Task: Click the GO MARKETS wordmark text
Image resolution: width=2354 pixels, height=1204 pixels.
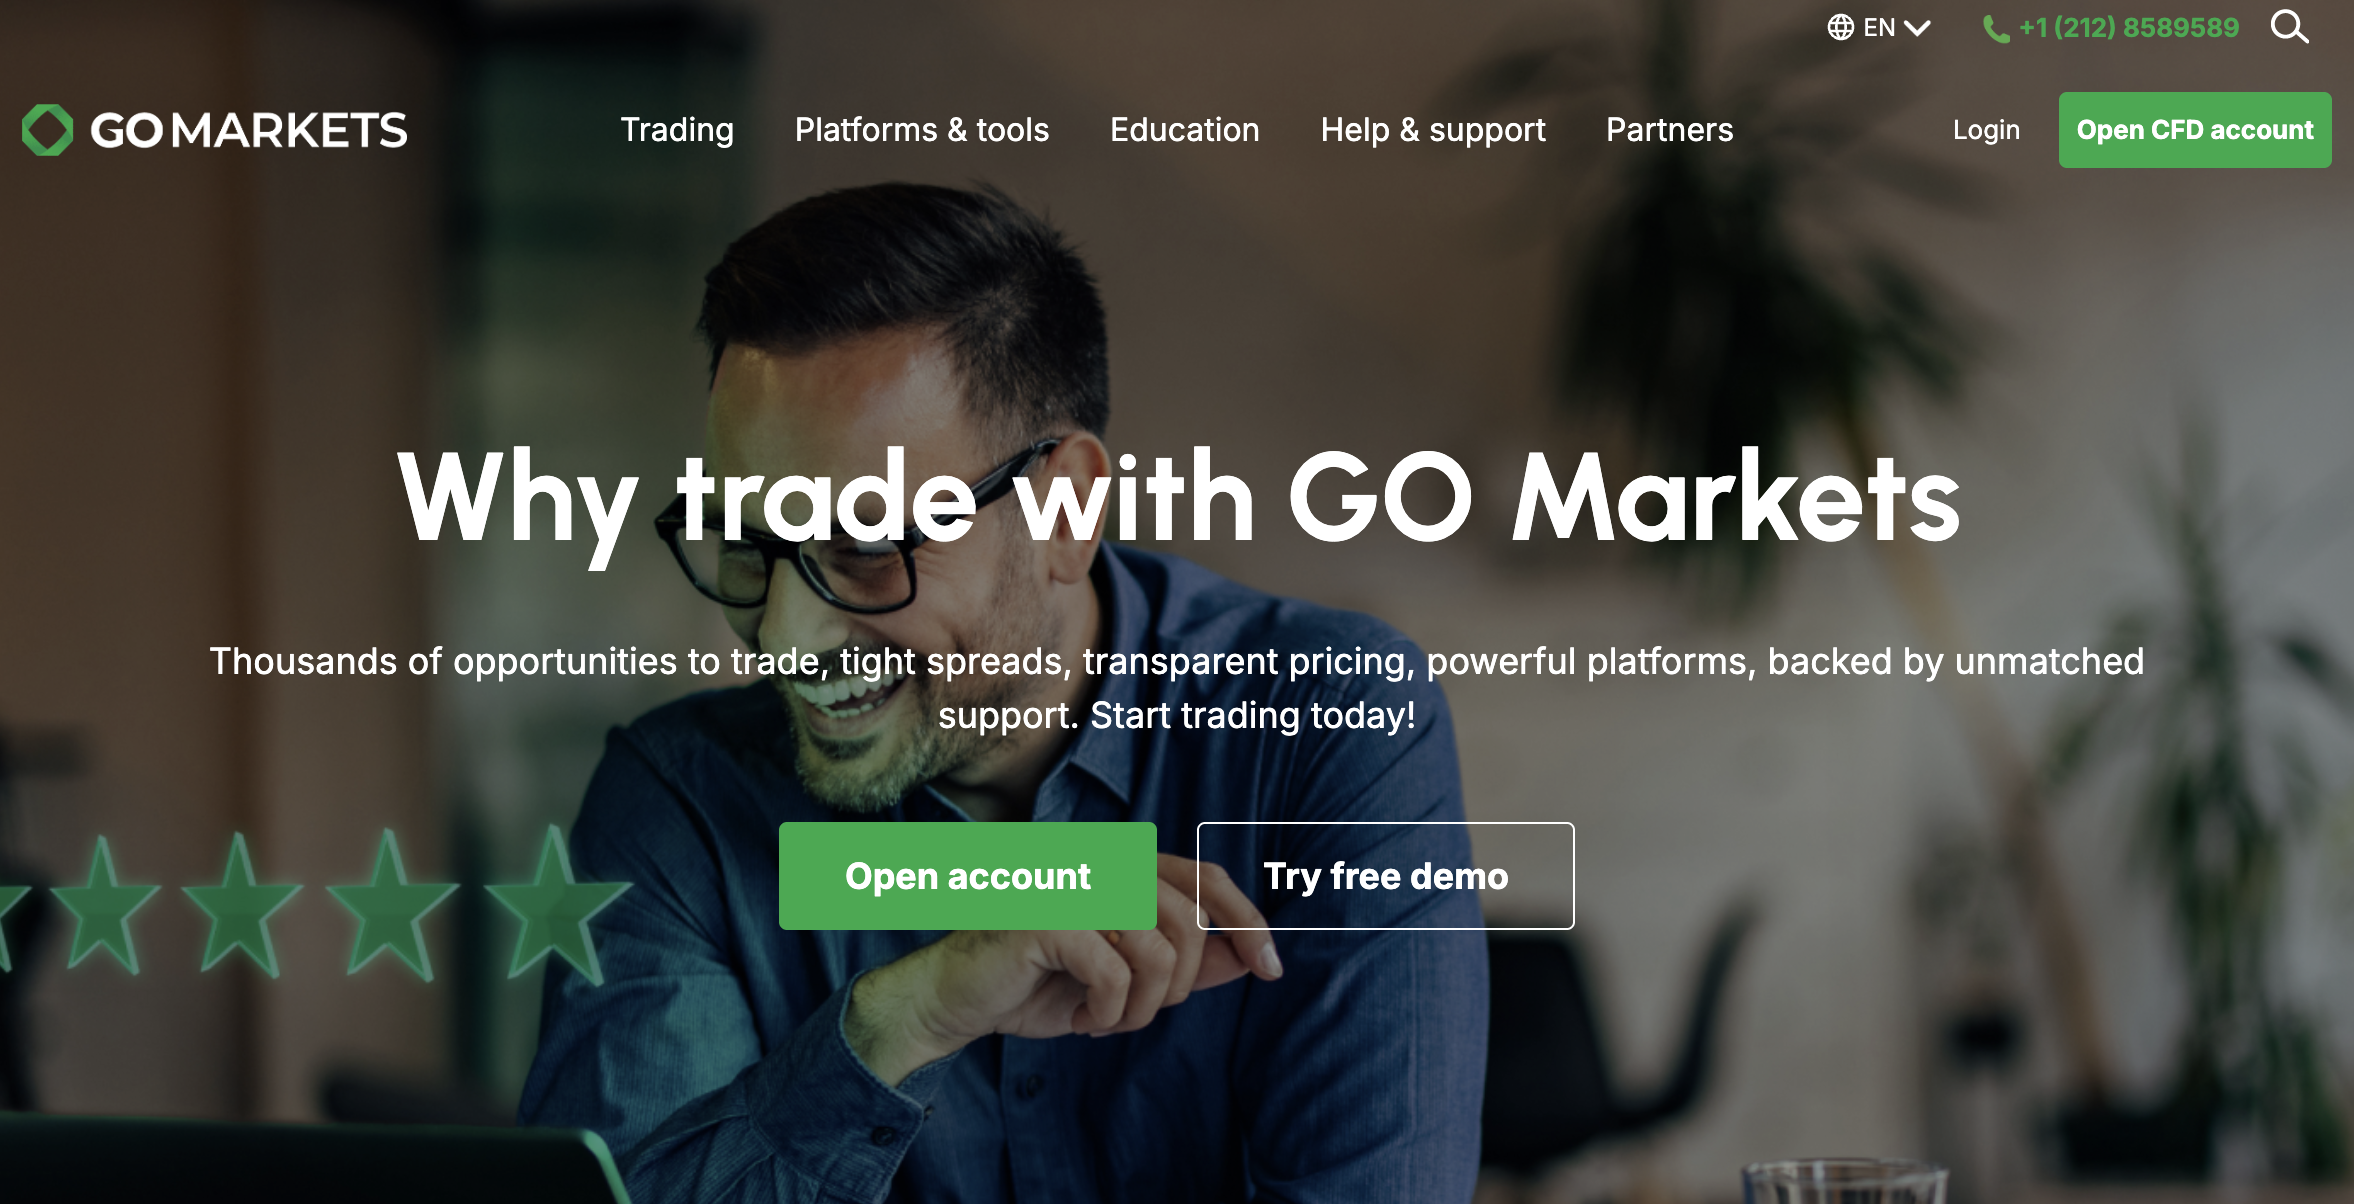Action: pos(249,130)
